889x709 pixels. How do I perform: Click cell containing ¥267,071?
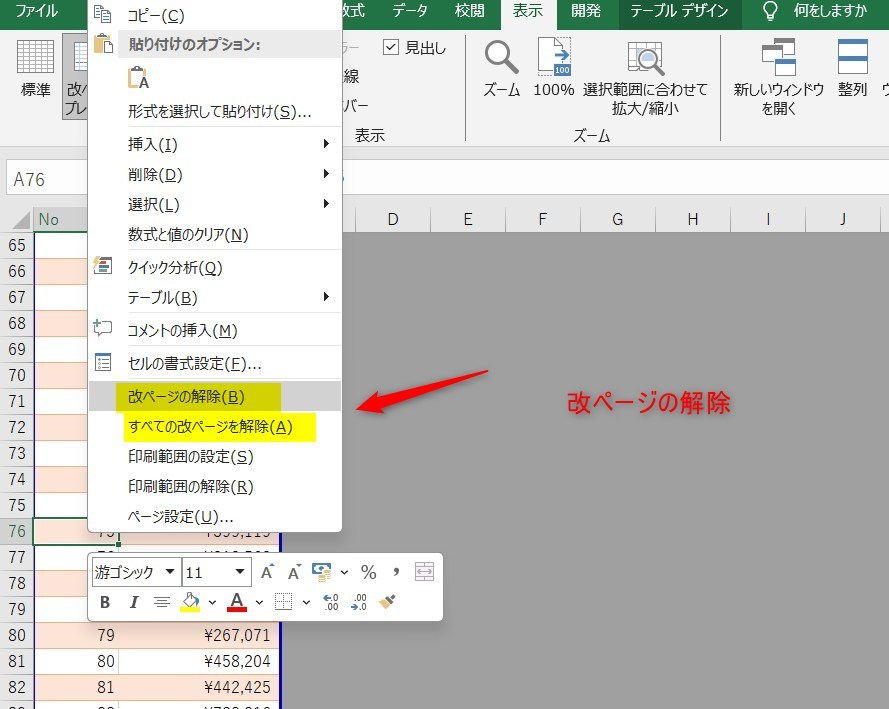click(199, 635)
